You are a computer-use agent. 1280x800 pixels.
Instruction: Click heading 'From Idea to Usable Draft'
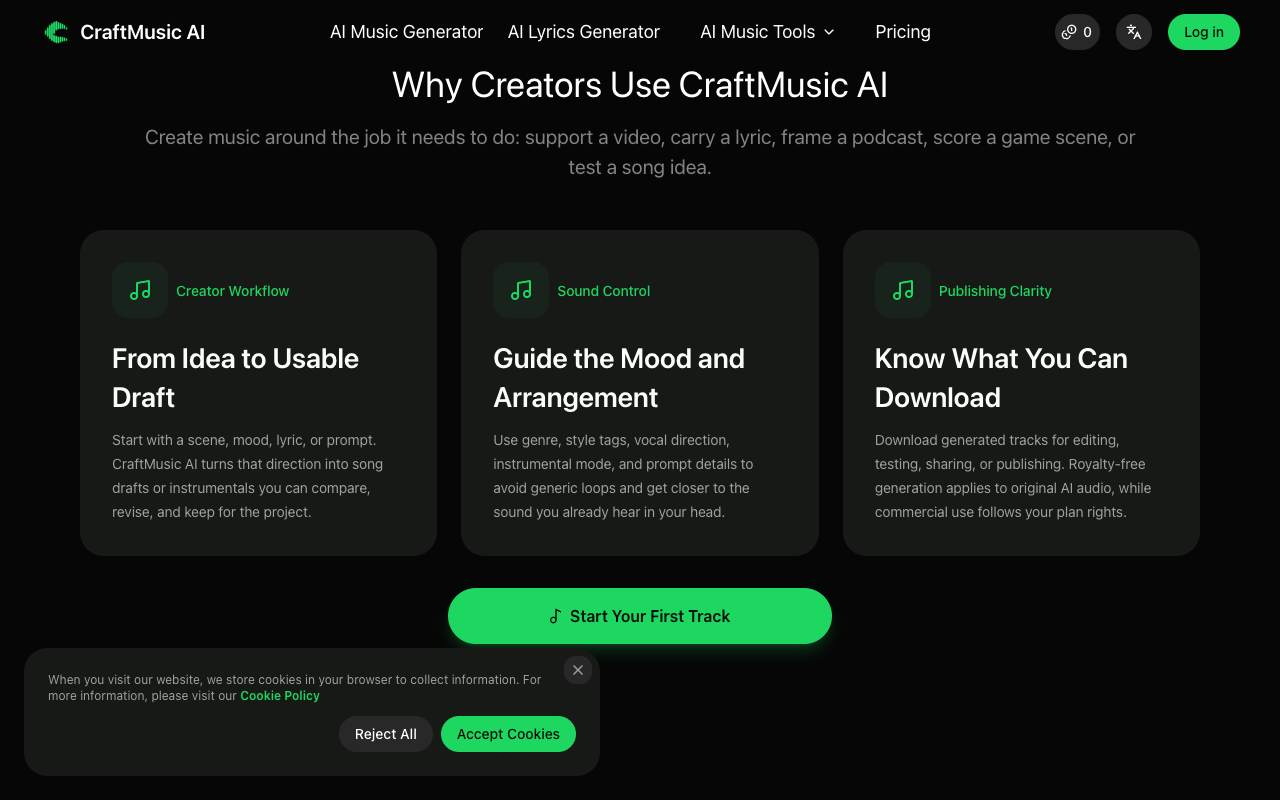(x=236, y=378)
